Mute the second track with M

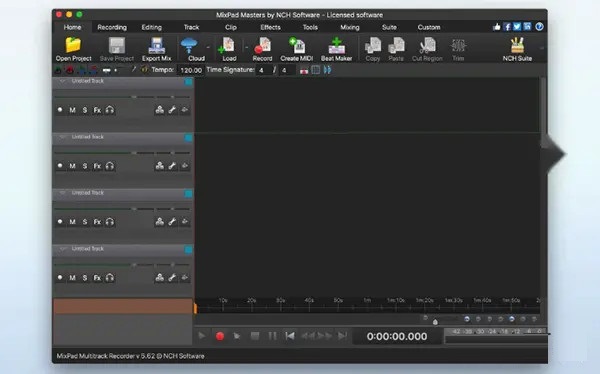tap(72, 166)
